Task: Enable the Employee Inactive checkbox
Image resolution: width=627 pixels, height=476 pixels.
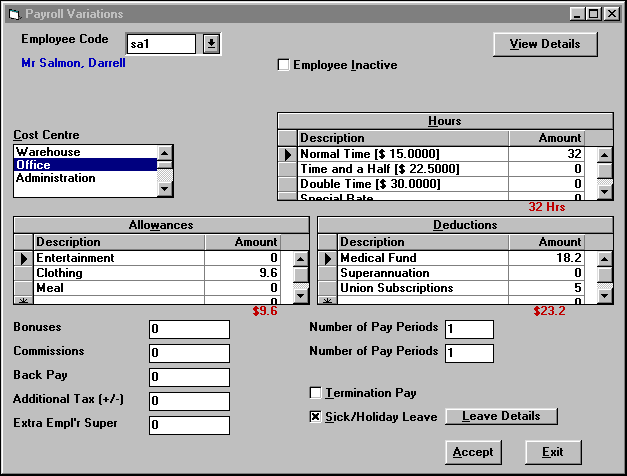Action: click(x=284, y=65)
